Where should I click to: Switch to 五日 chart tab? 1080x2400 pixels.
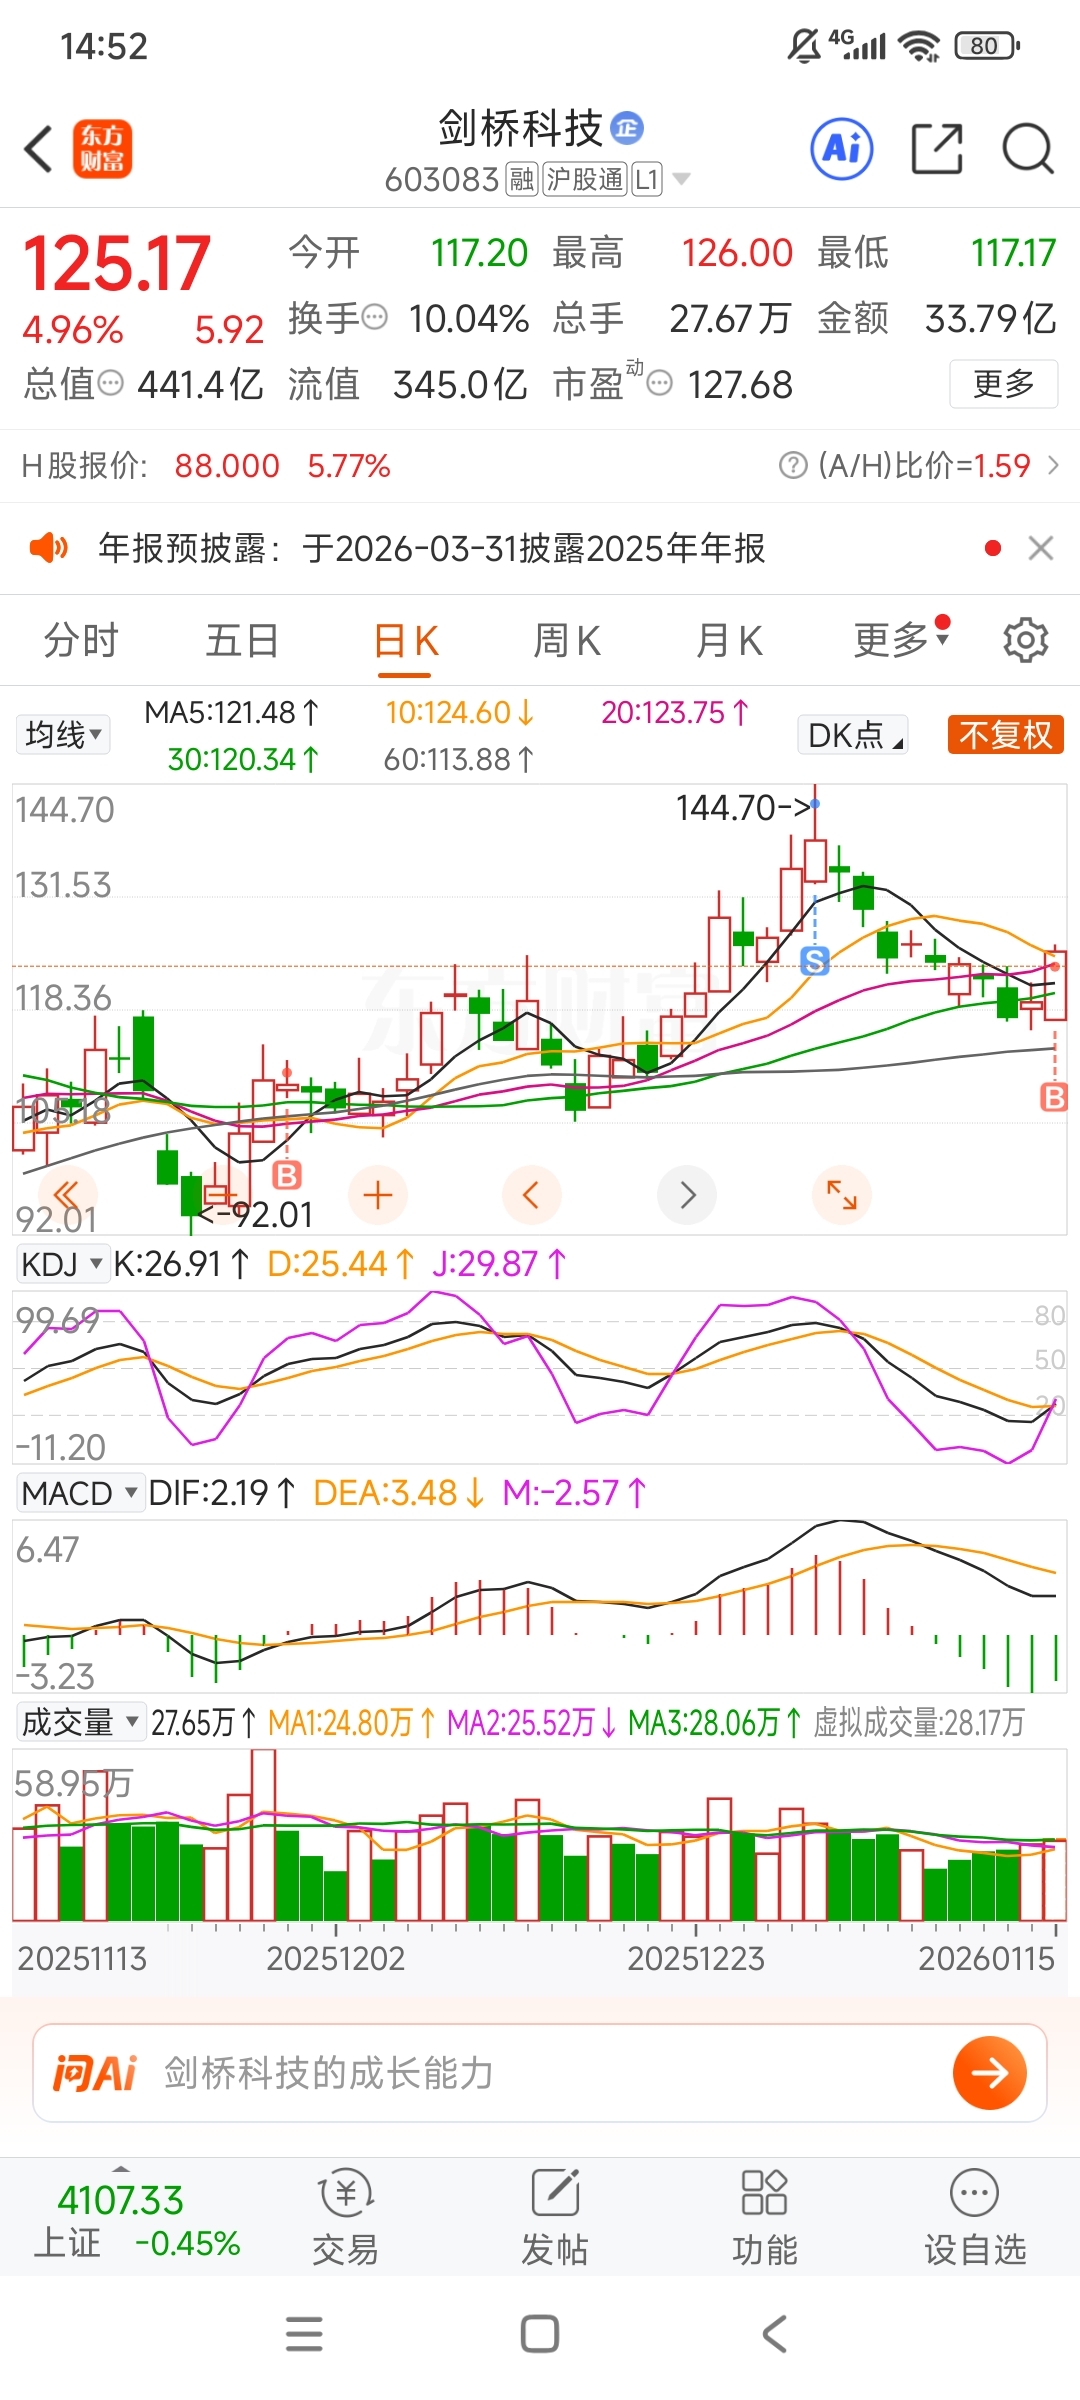point(242,640)
